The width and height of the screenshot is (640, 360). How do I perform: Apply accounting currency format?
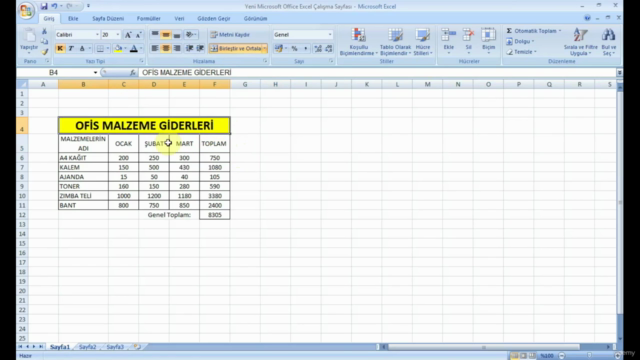point(278,49)
